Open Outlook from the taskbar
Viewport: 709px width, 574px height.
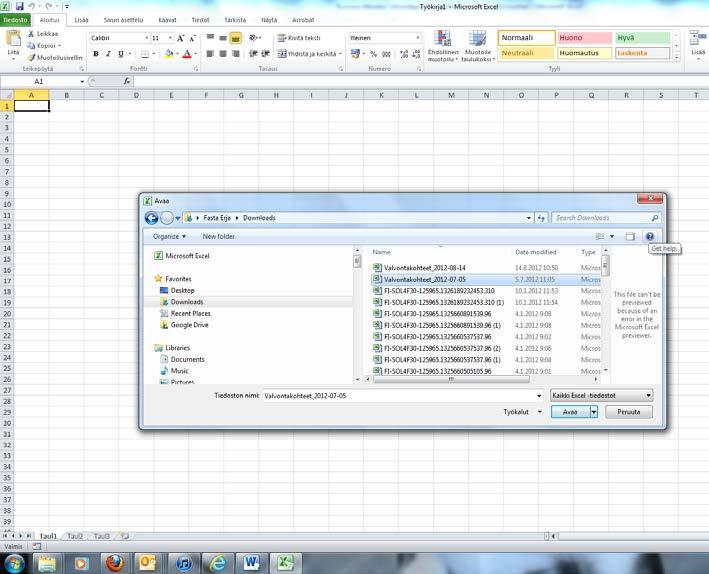click(149, 563)
